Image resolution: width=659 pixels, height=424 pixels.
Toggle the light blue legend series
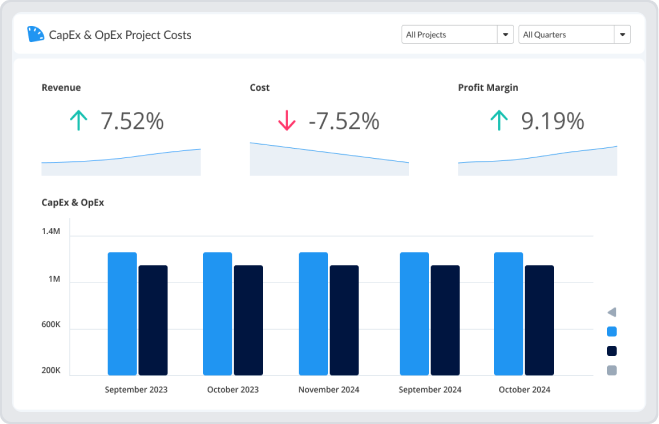(612, 331)
